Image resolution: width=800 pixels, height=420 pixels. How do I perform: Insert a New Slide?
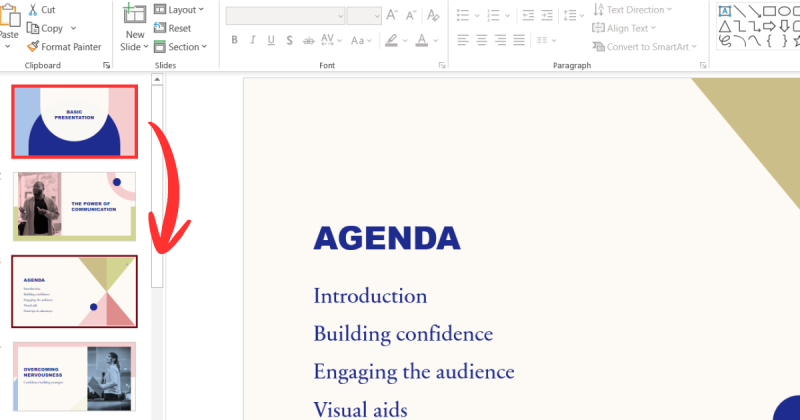(135, 28)
